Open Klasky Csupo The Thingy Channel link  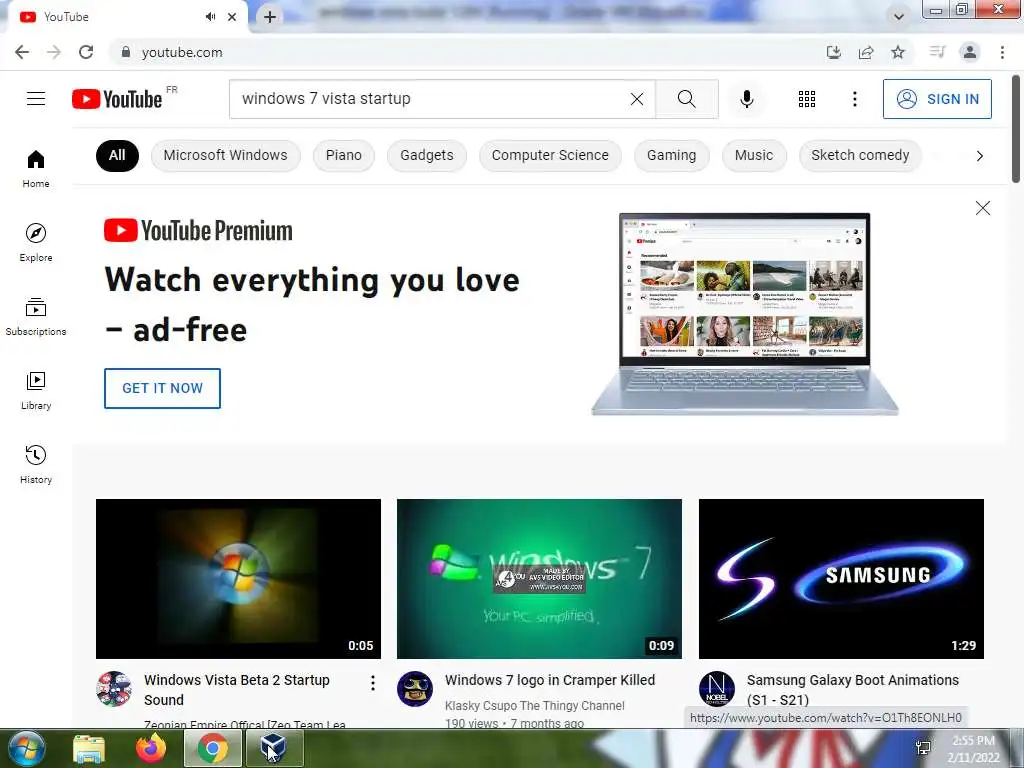pyautogui.click(x=534, y=705)
